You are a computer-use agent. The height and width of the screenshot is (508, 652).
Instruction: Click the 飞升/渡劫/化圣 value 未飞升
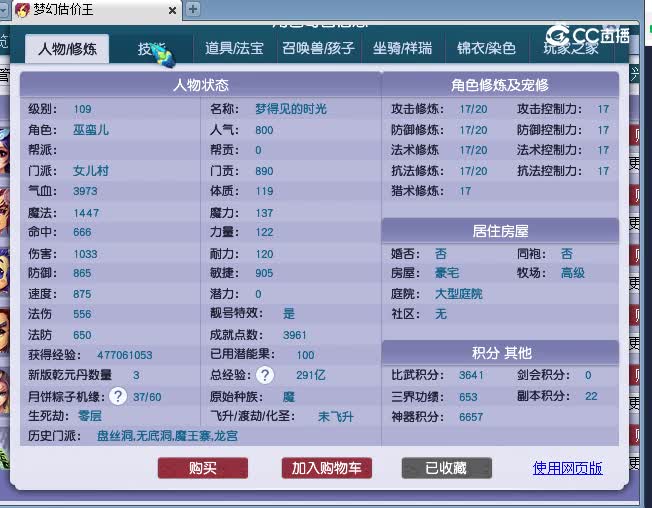pyautogui.click(x=336, y=417)
